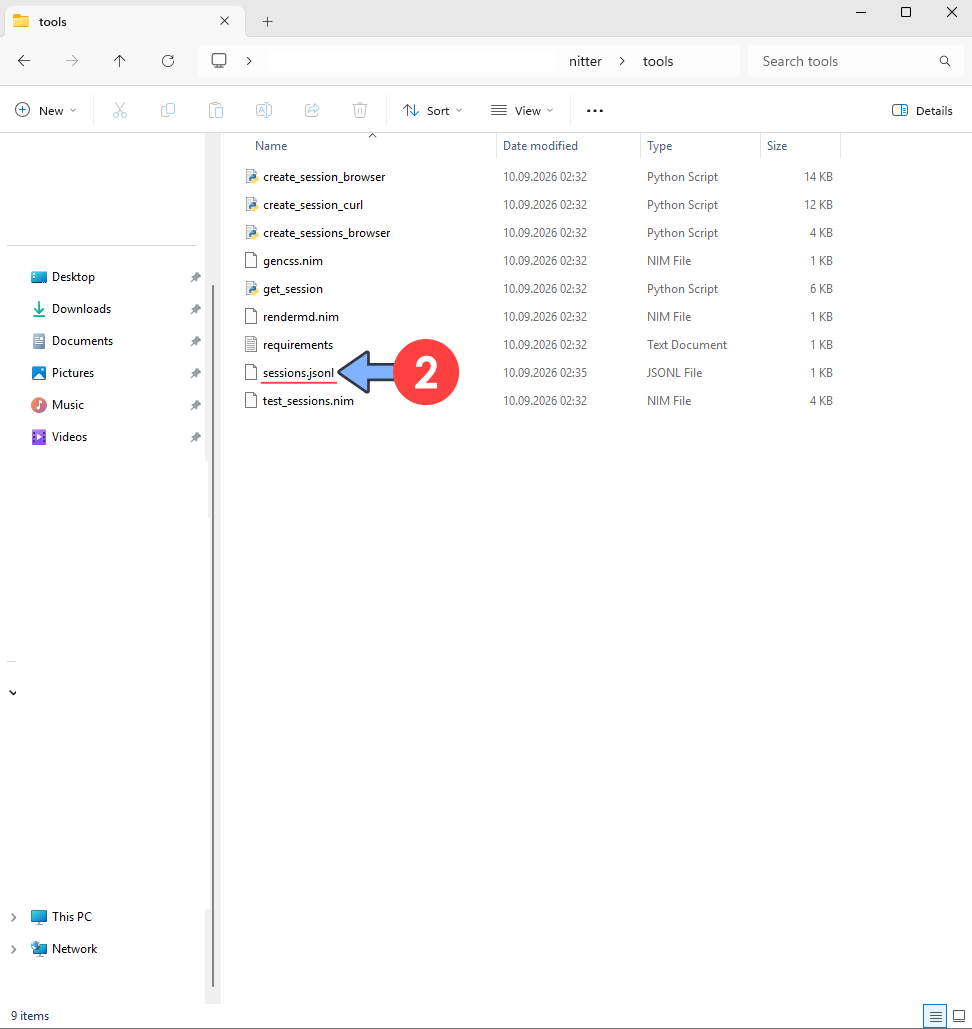Click the search magnifier icon
This screenshot has width=972, height=1029.
(944, 61)
